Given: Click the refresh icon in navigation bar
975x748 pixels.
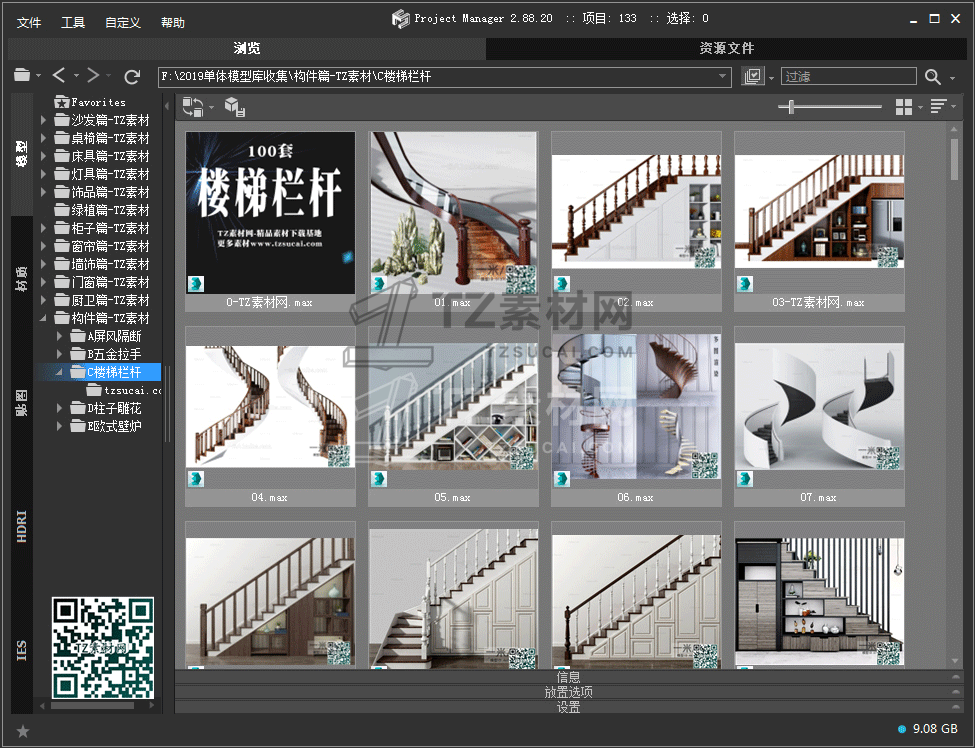Looking at the screenshot, I should pos(132,76).
